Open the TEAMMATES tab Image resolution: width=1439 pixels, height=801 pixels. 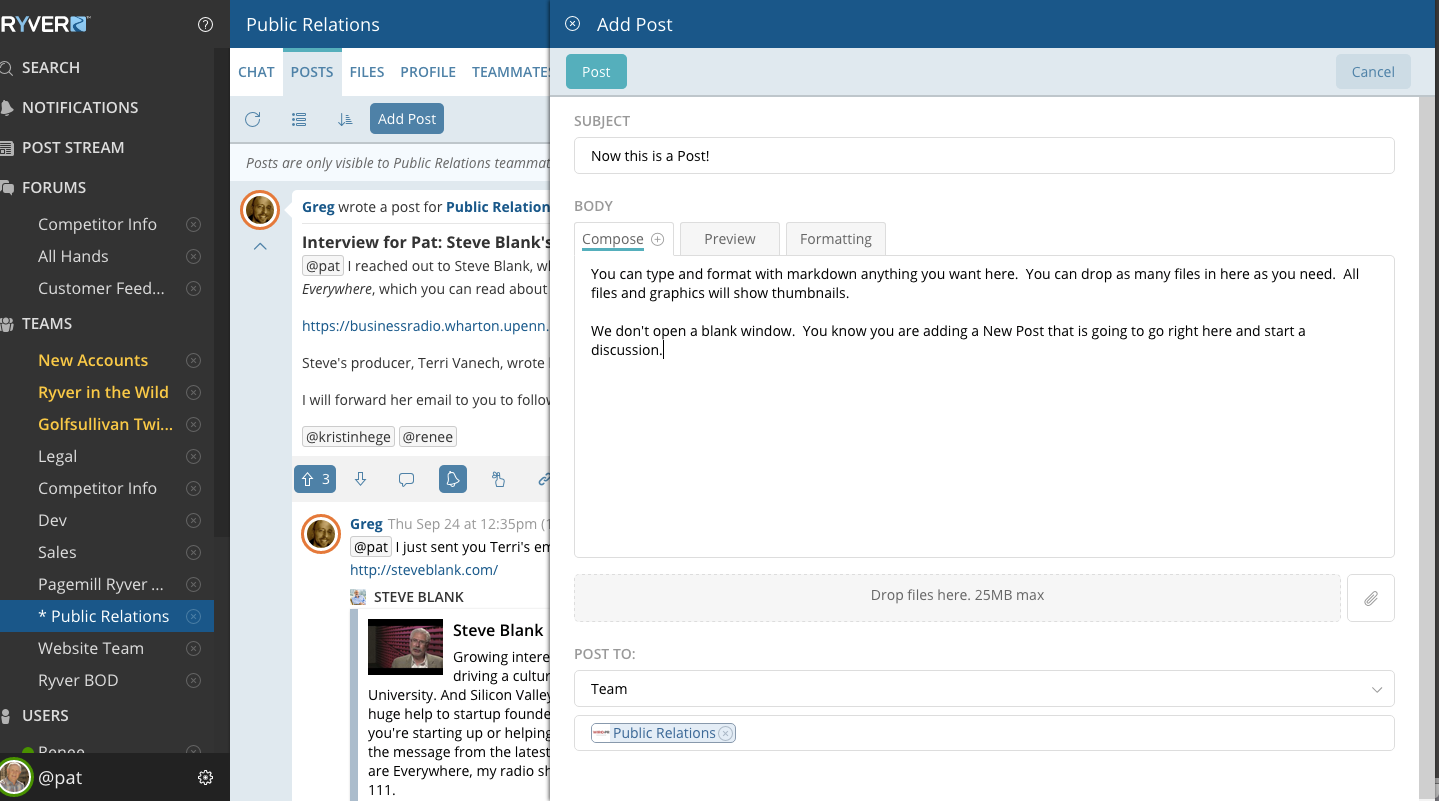(x=511, y=72)
